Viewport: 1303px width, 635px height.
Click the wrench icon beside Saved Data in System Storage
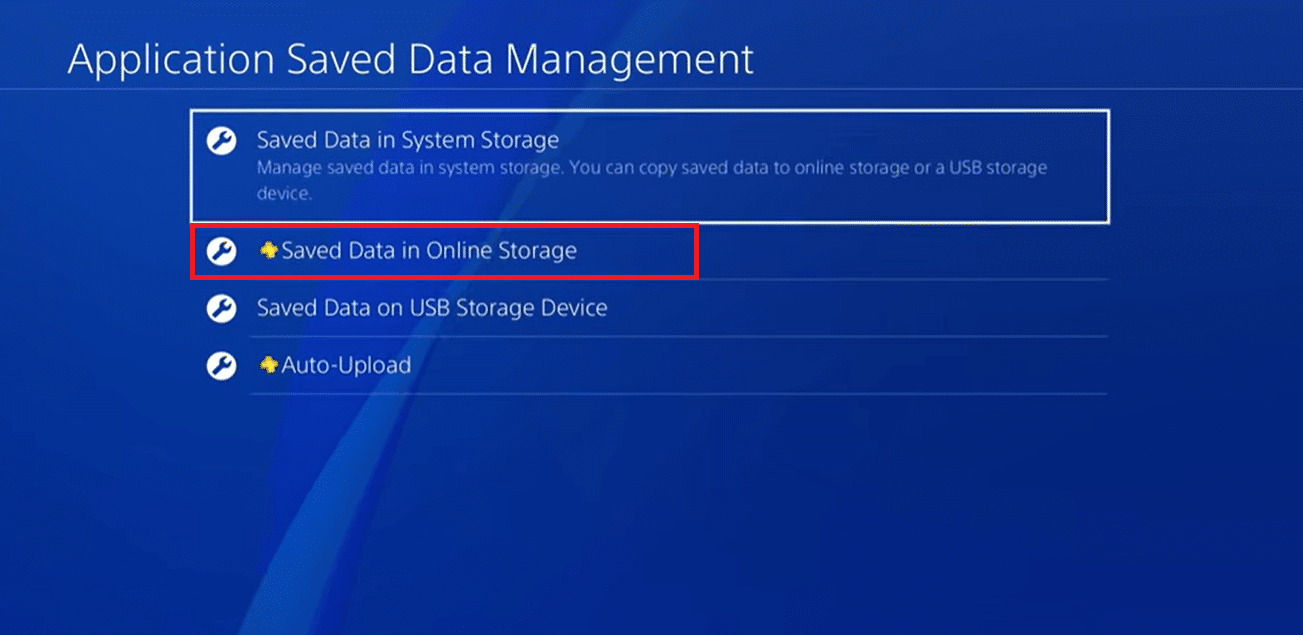220,140
